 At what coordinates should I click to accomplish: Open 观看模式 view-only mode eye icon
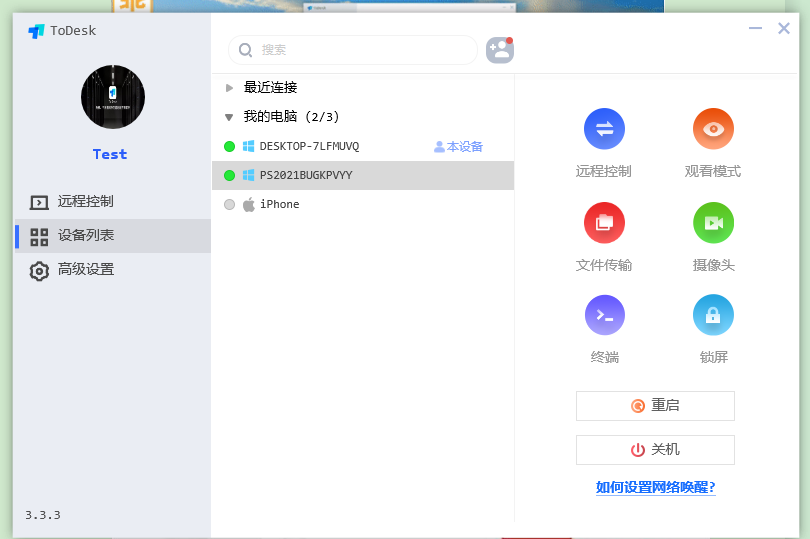[x=713, y=129]
